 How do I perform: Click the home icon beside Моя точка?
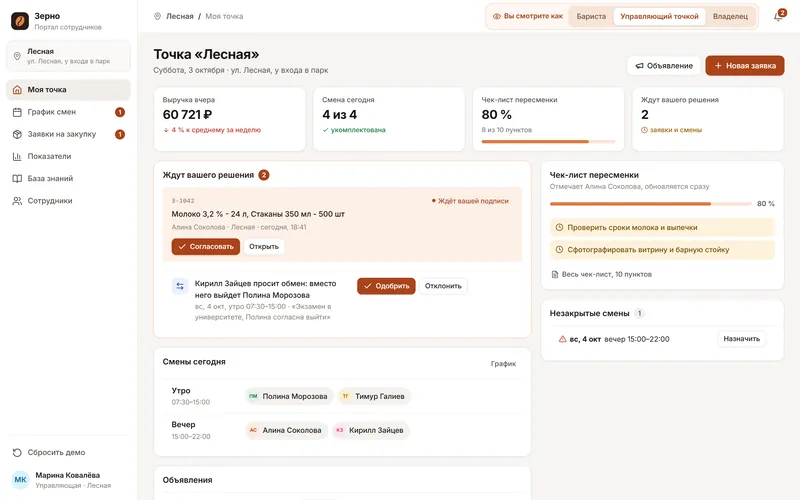point(17,90)
